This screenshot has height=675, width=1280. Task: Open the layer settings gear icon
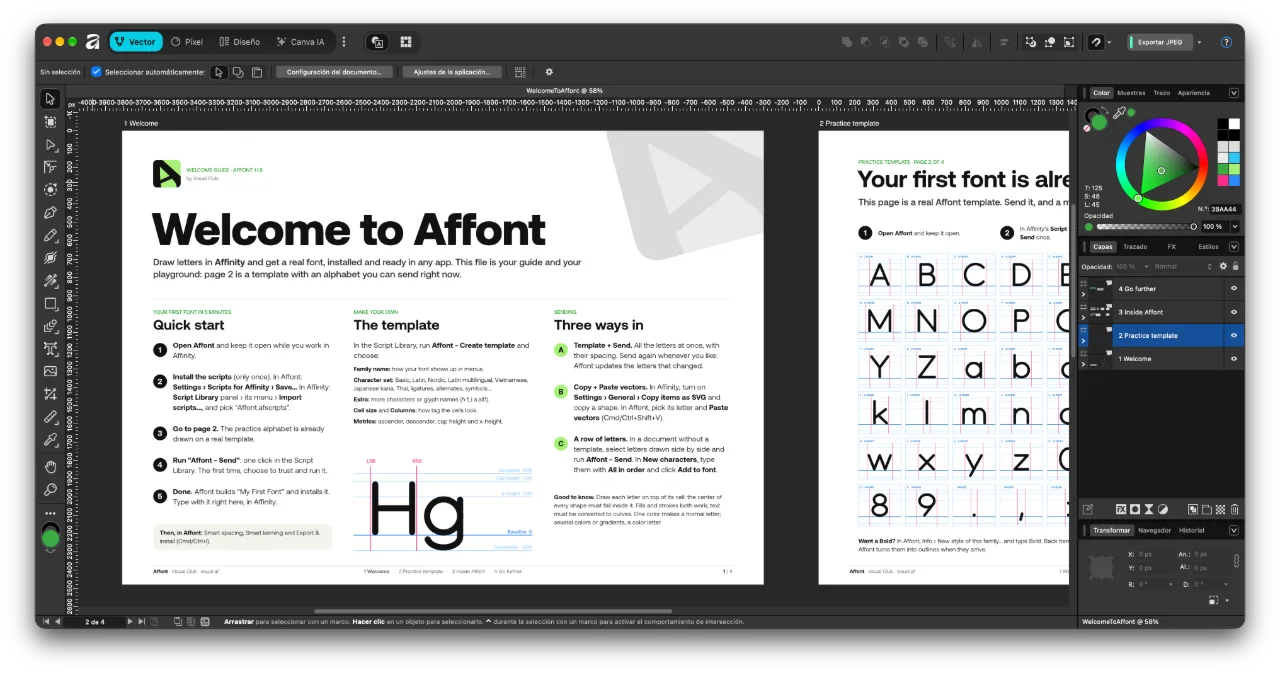(1223, 267)
